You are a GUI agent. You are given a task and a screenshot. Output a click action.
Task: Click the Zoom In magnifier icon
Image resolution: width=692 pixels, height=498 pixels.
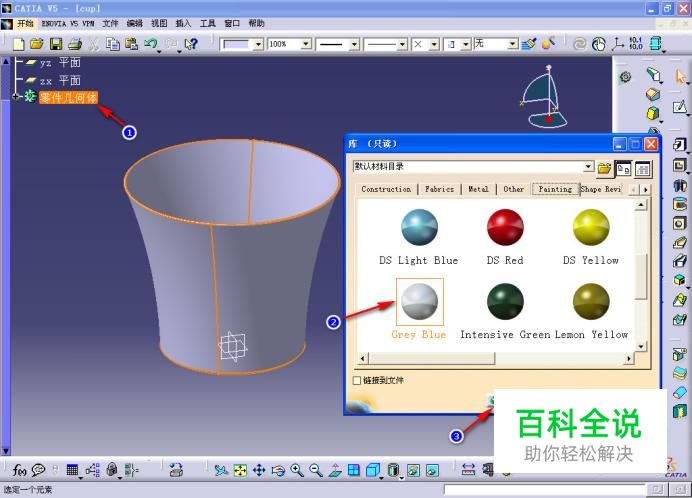click(x=297, y=471)
